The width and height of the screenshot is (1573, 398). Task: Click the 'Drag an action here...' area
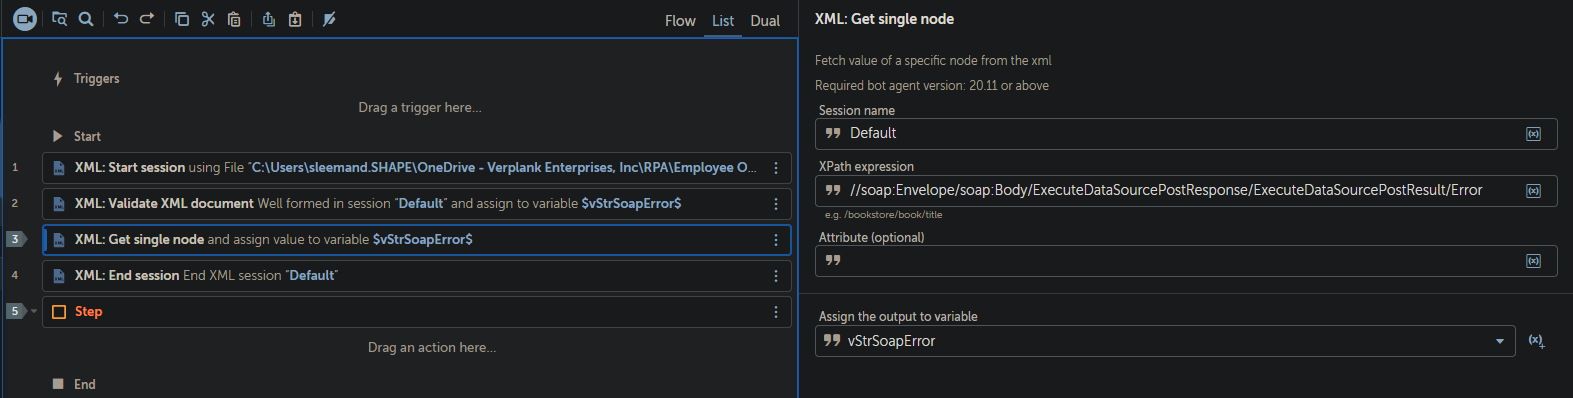click(432, 348)
